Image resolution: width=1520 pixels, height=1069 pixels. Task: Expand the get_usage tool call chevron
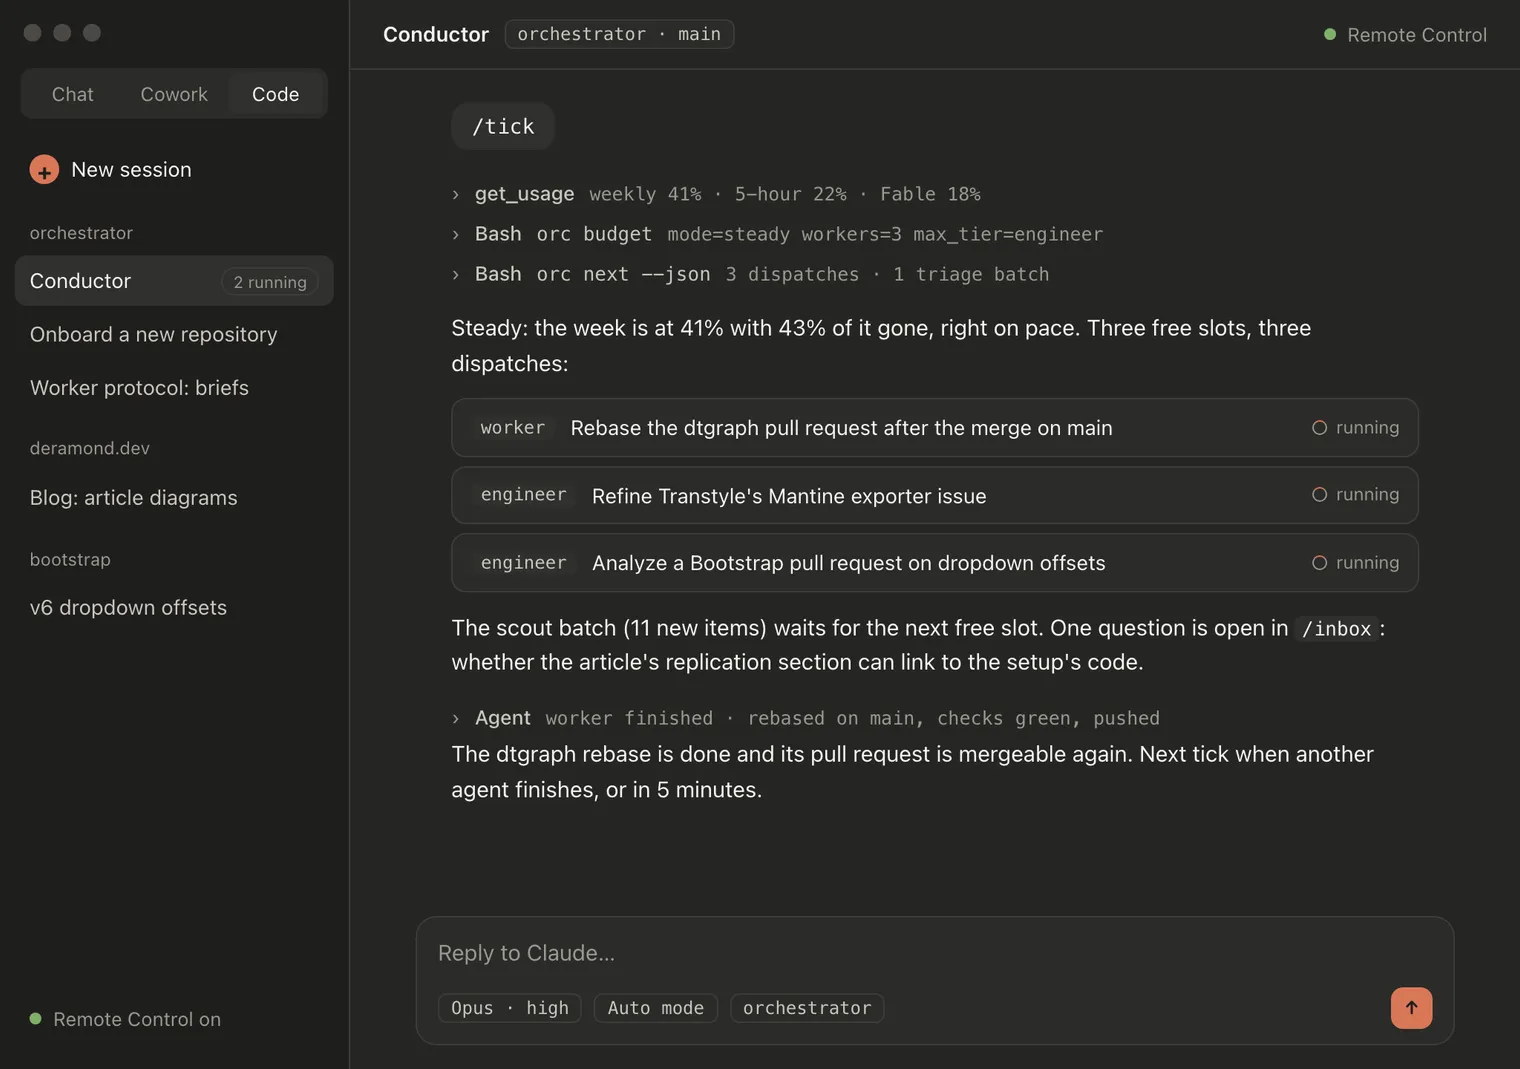click(456, 194)
